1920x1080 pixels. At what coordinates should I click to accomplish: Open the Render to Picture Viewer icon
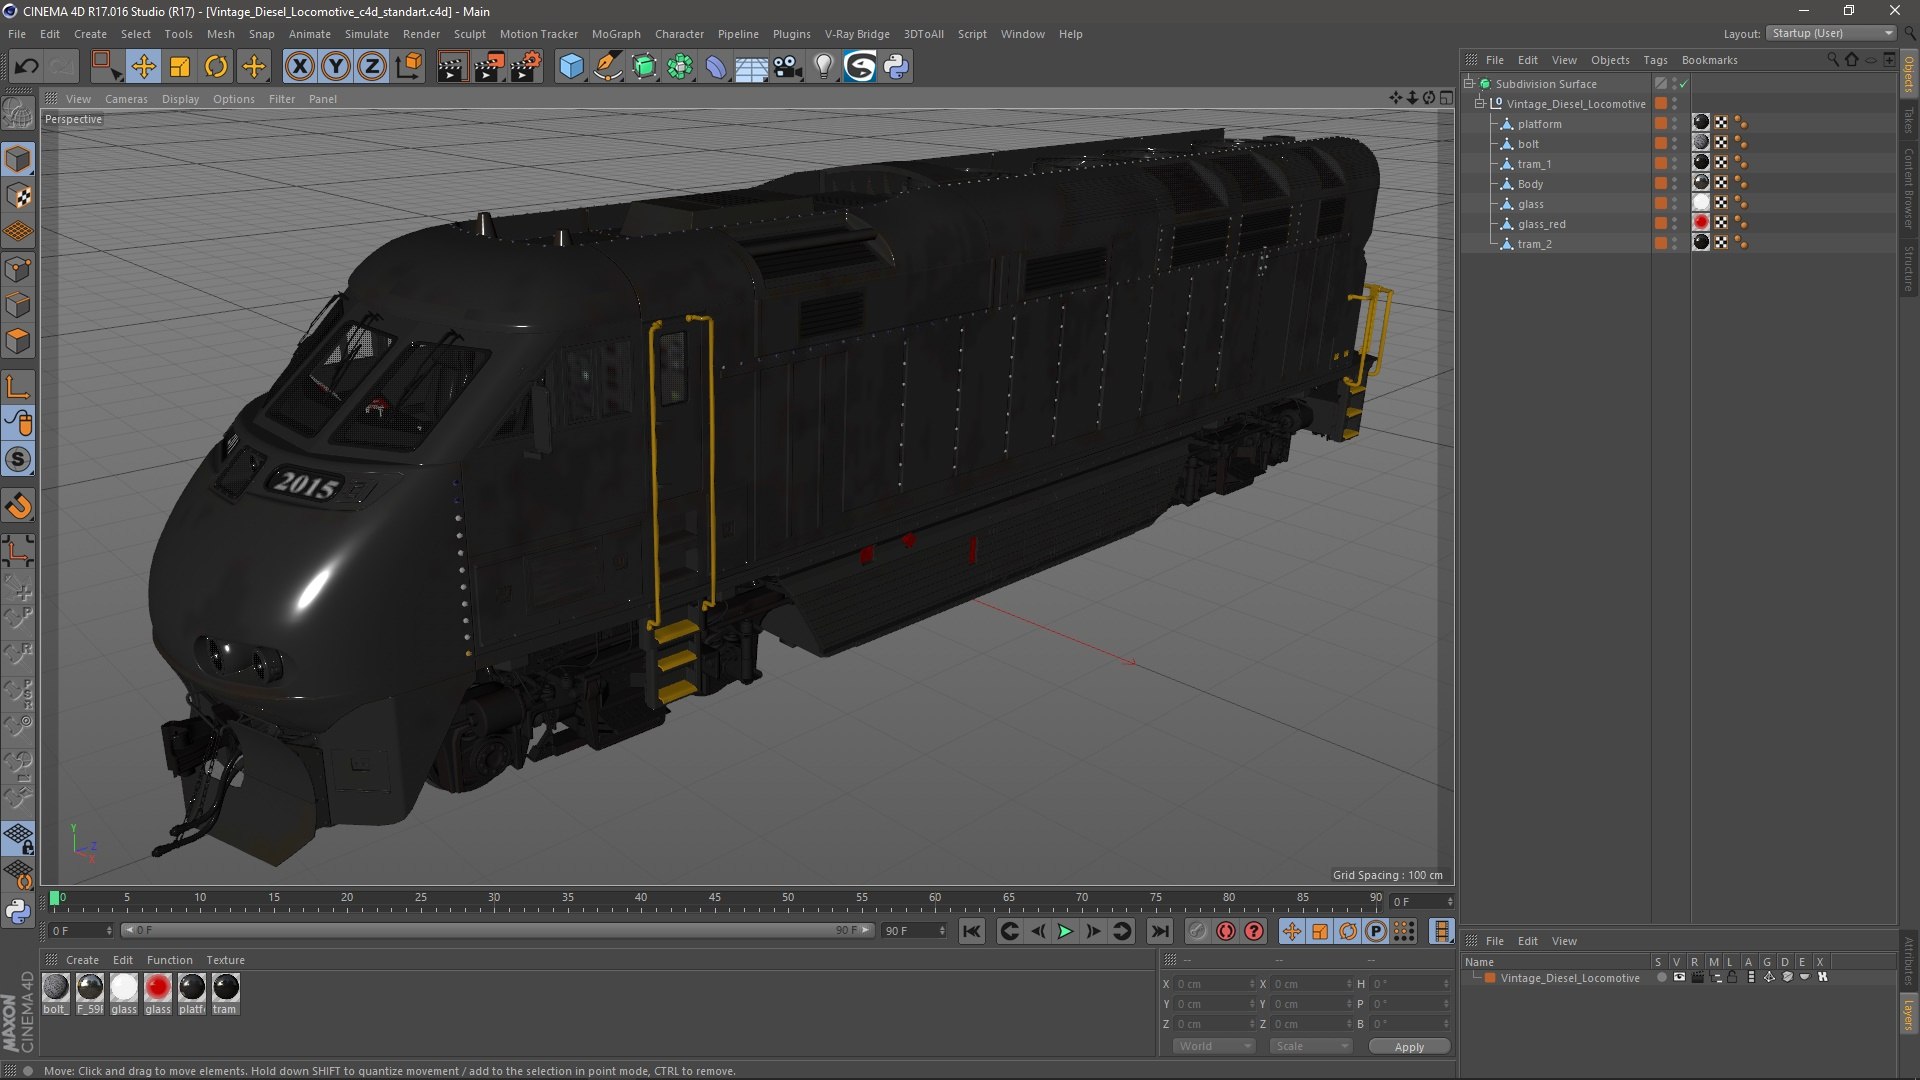click(x=489, y=67)
